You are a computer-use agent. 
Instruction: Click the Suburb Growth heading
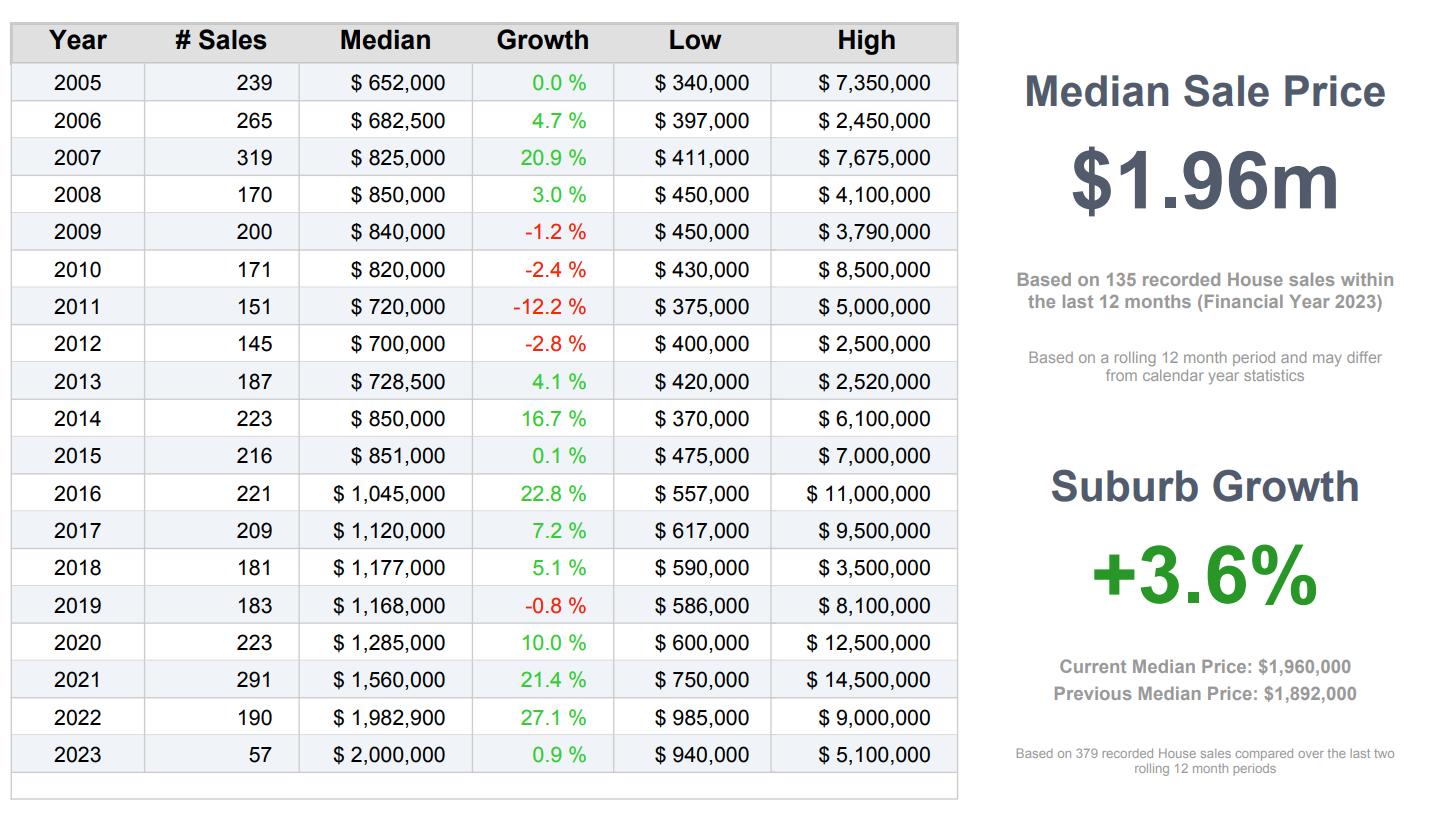click(1204, 487)
